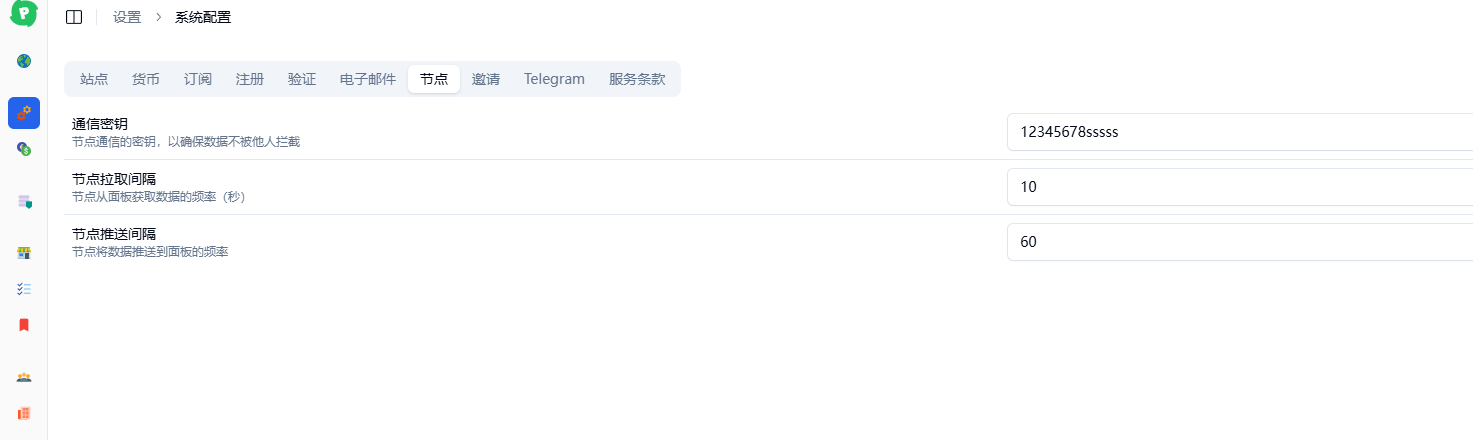Focus the 节点拉取间隔 input showing 10
This screenshot has height=440, width=1473.
[1240, 187]
